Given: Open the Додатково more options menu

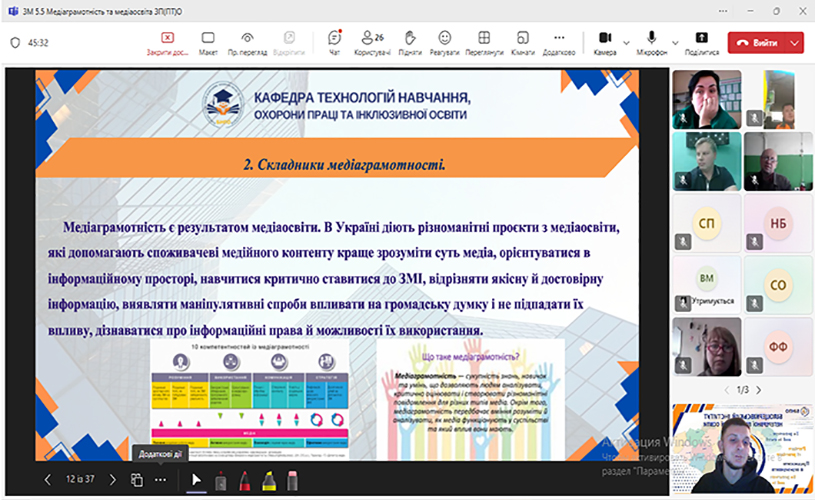Looking at the screenshot, I should pyautogui.click(x=559, y=42).
